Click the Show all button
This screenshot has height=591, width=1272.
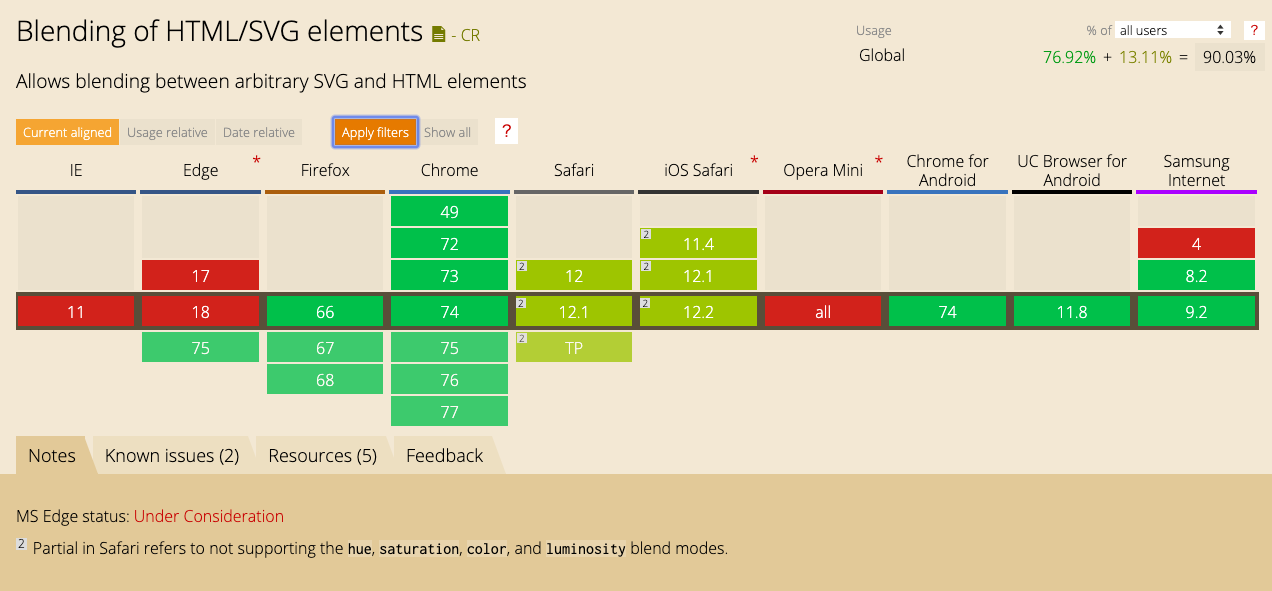[447, 131]
